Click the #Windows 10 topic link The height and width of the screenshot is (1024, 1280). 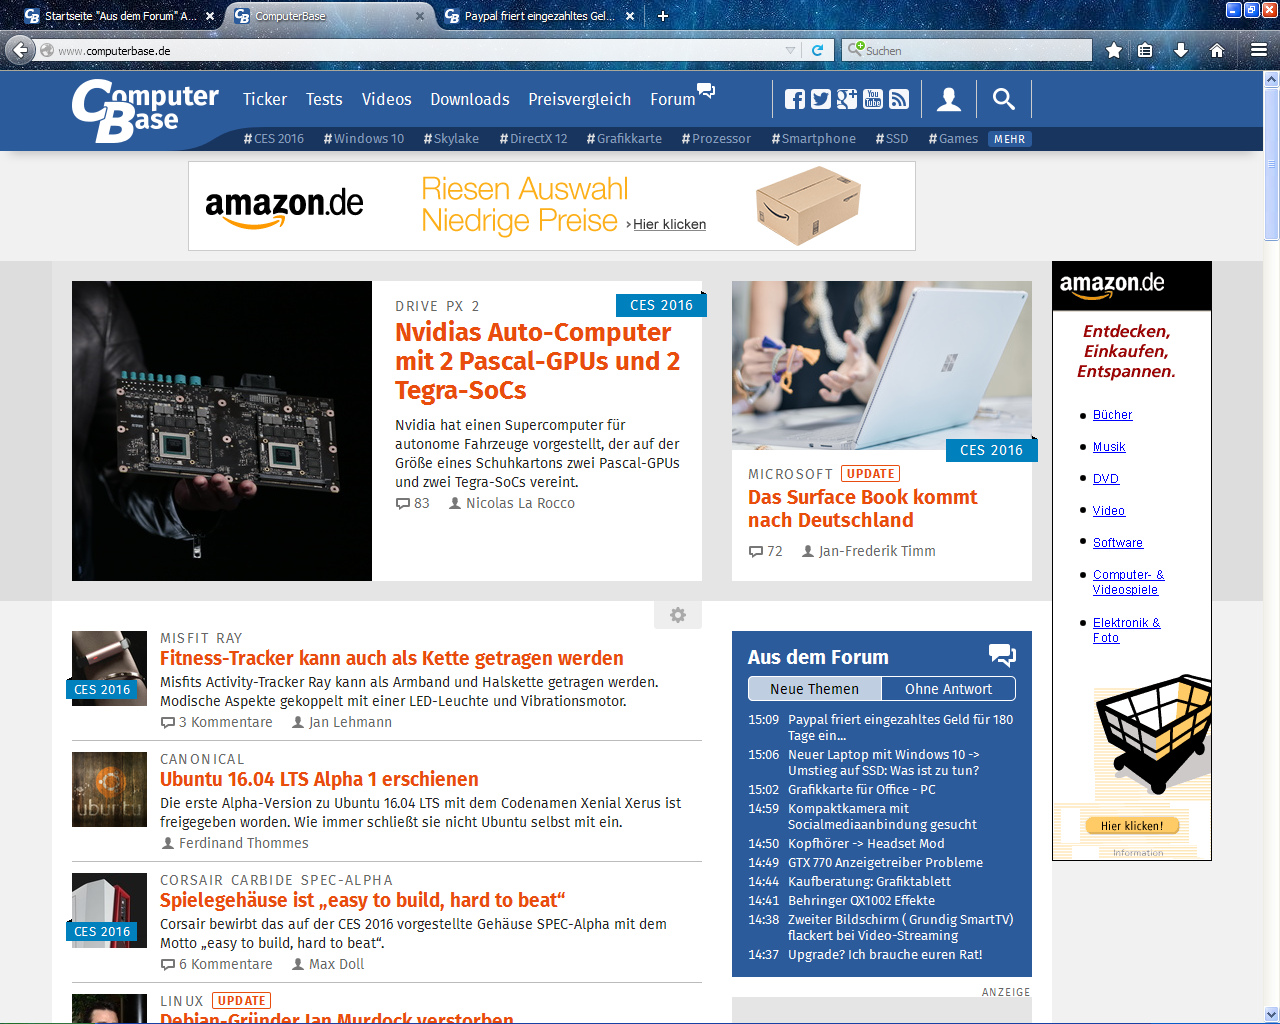[364, 139]
